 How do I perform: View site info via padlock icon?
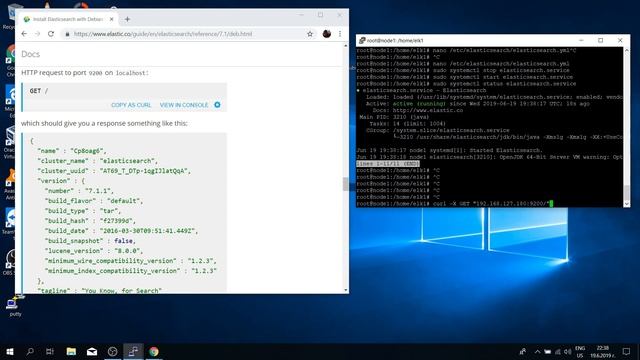pos(67,34)
